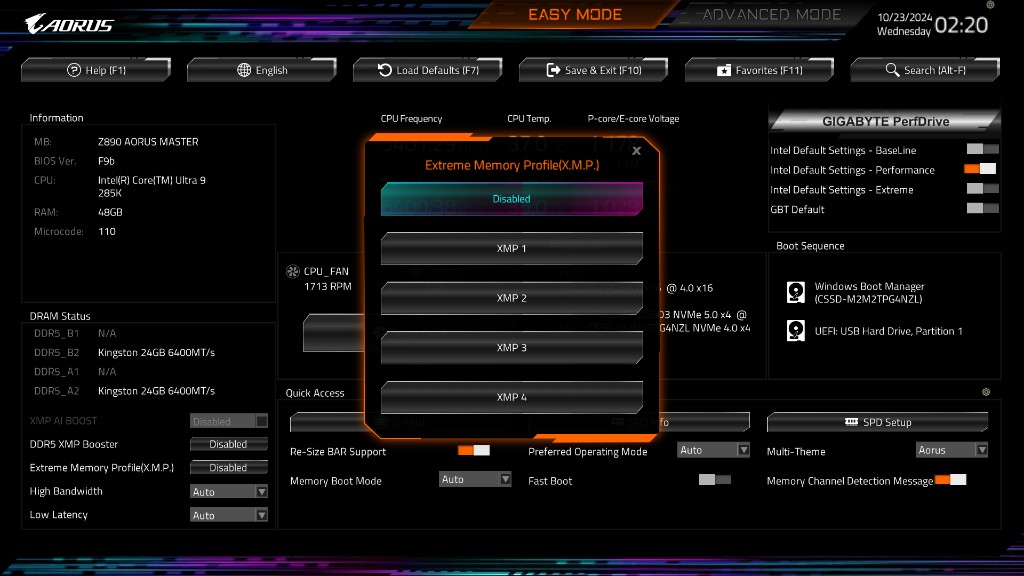Click the gear icon above the clock

click(990, 5)
